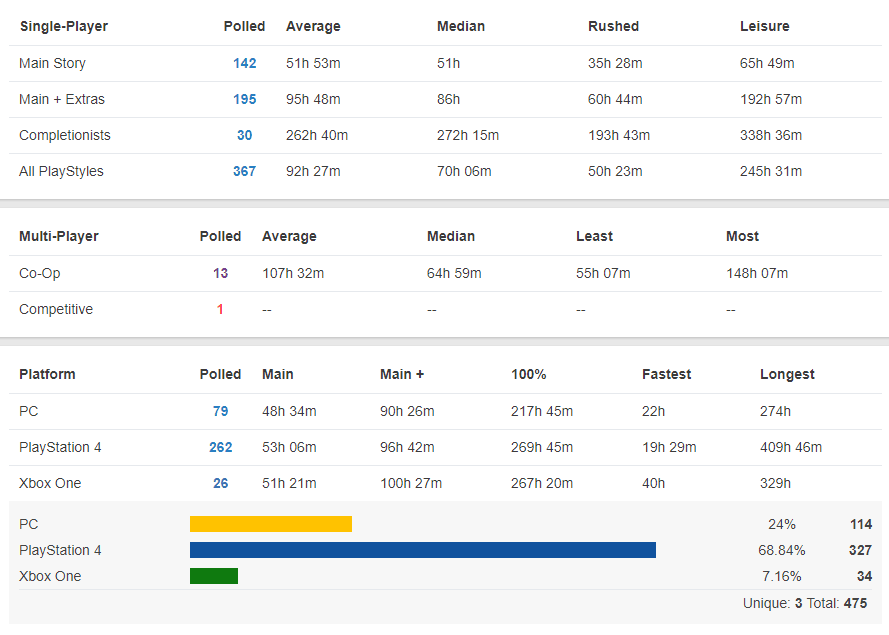Open the 142 polled count for Main Story

click(x=244, y=63)
